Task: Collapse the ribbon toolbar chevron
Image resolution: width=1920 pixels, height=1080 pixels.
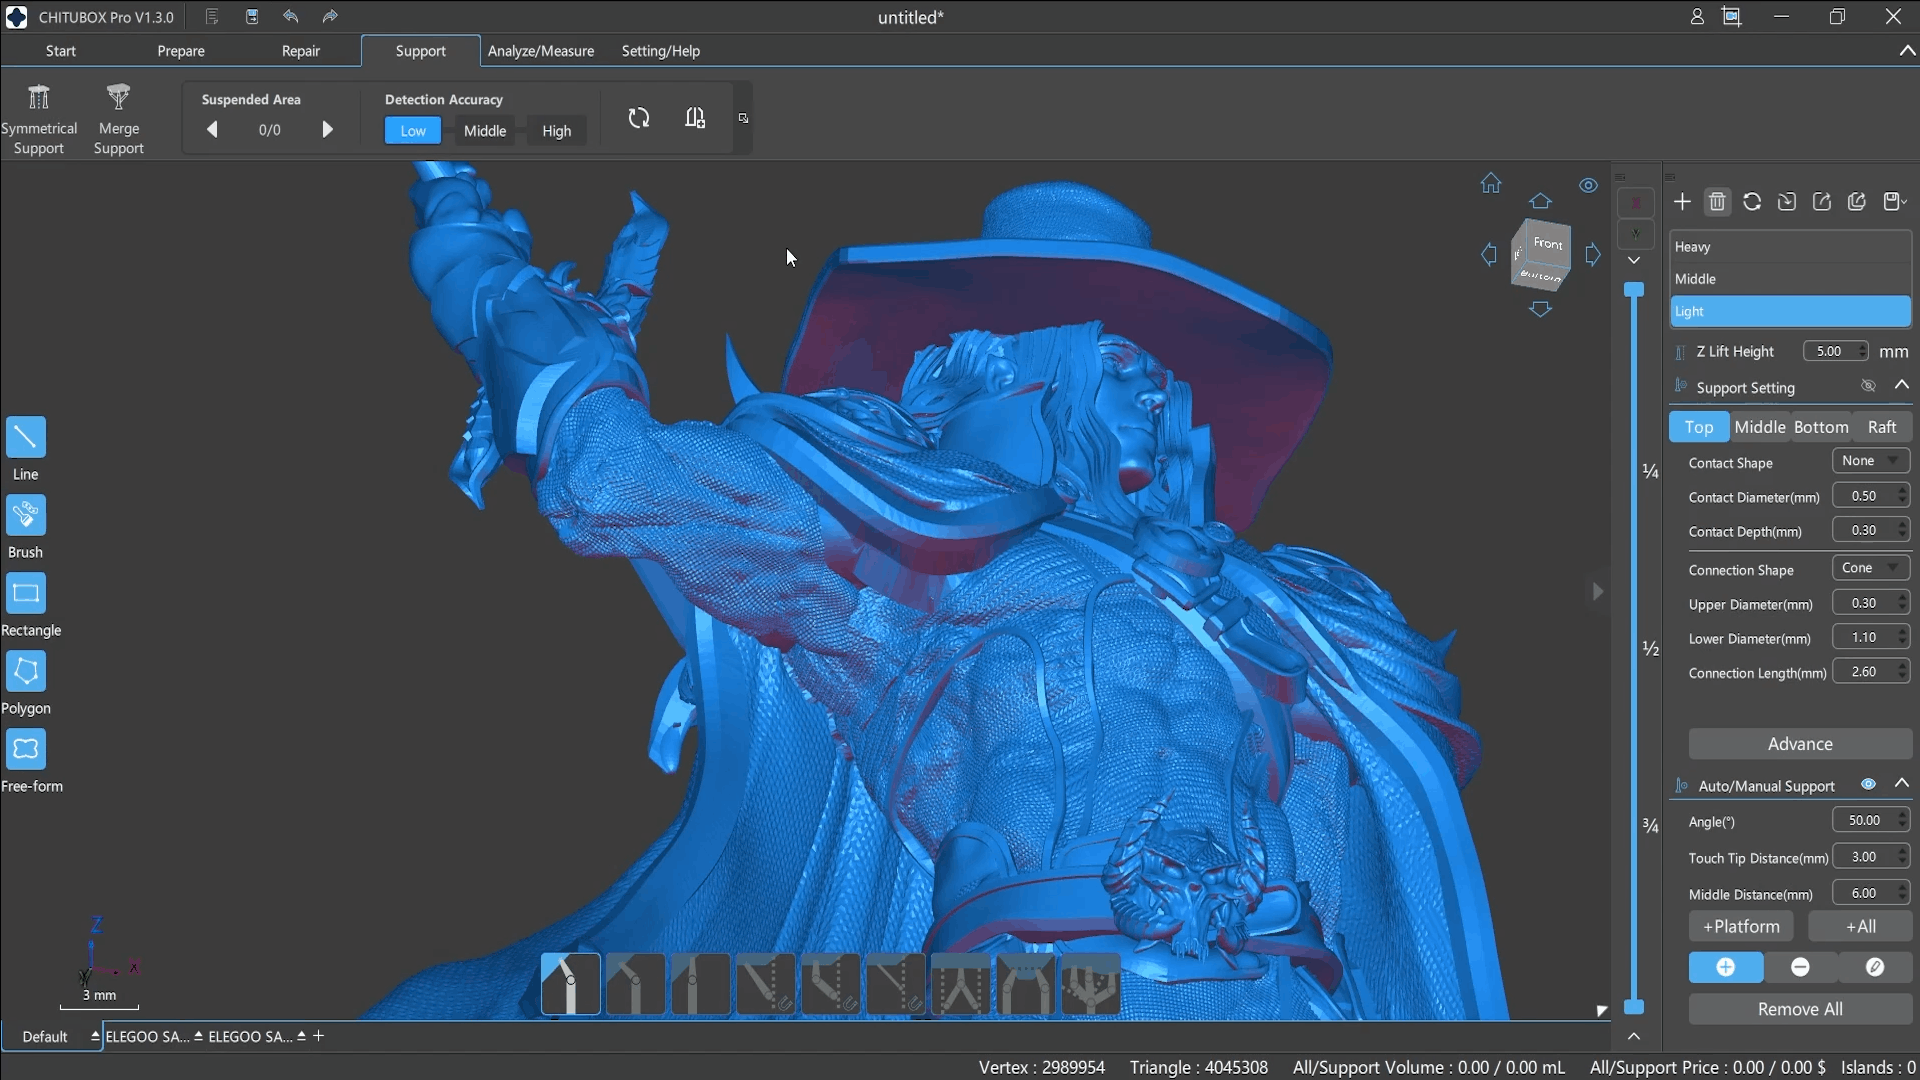Action: (1907, 51)
